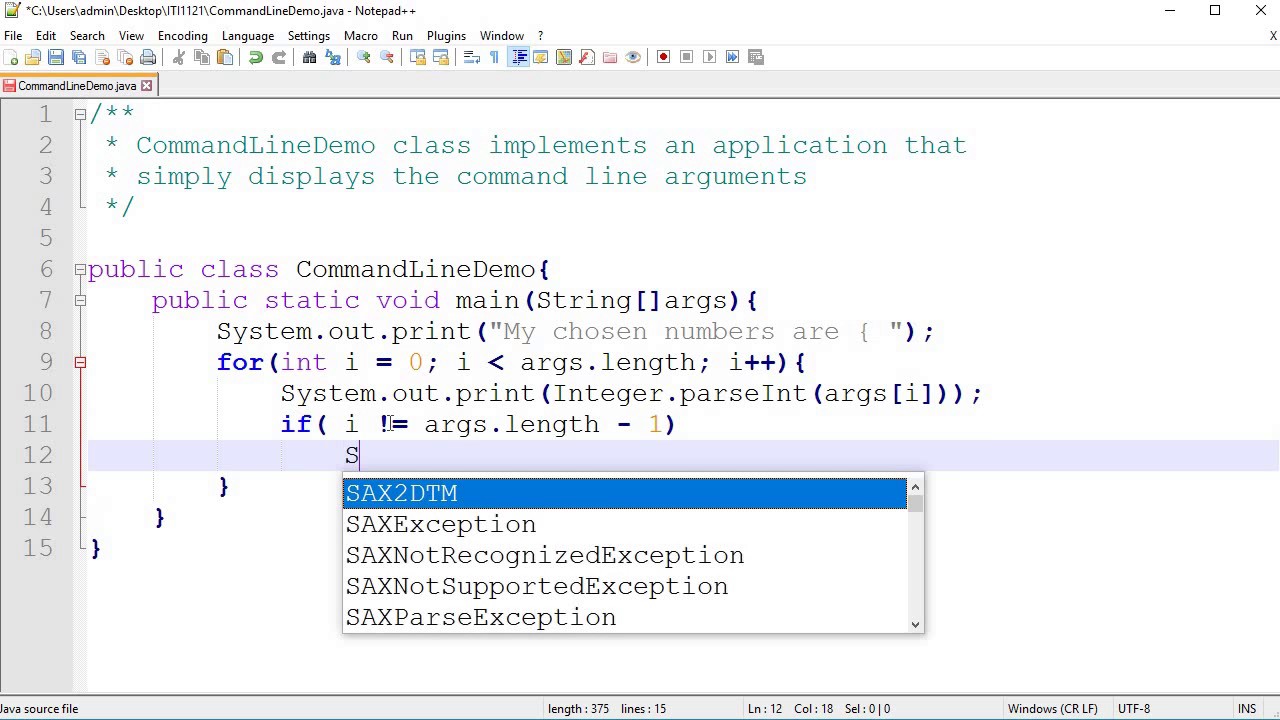Zoom out with magnifier minus icon
Image resolution: width=1280 pixels, height=720 pixels.
click(387, 57)
